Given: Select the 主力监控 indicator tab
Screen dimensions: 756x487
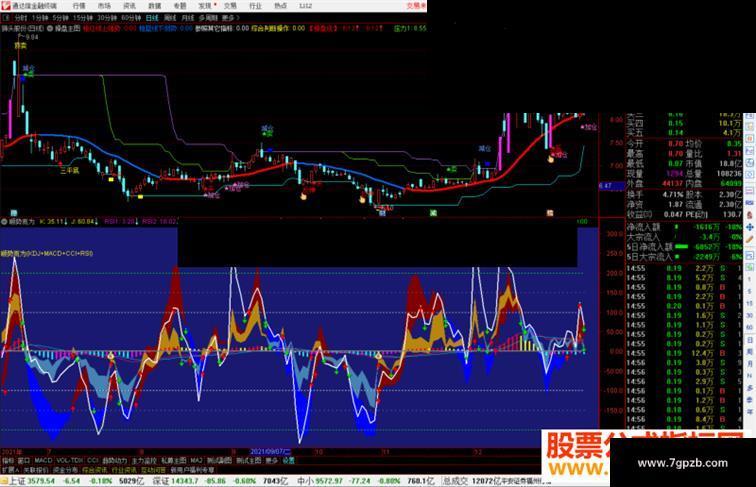Looking at the screenshot, I should click(144, 460).
